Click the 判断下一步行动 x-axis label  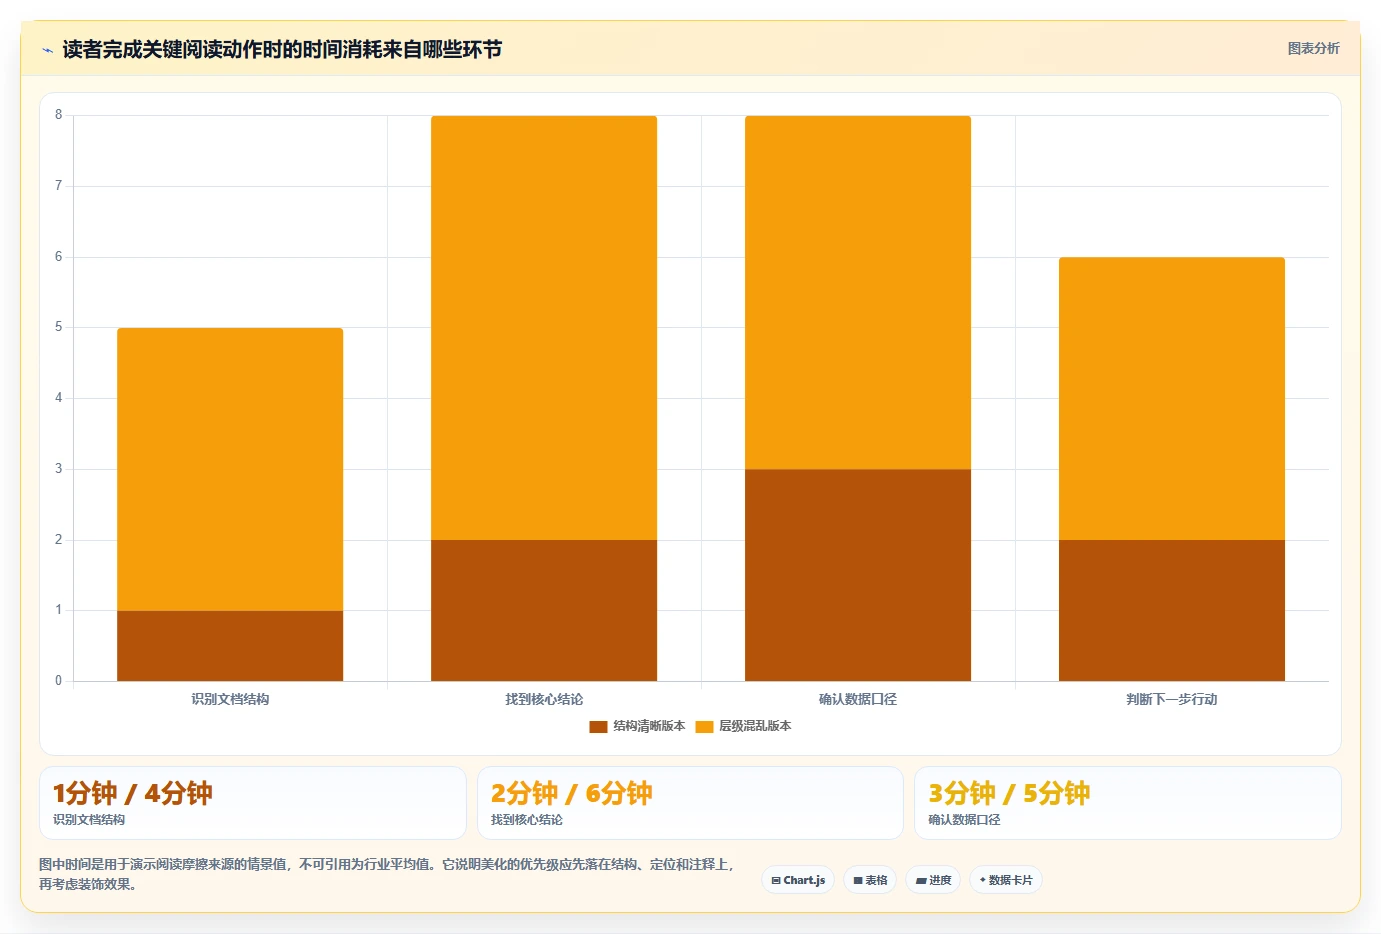coord(1172,699)
